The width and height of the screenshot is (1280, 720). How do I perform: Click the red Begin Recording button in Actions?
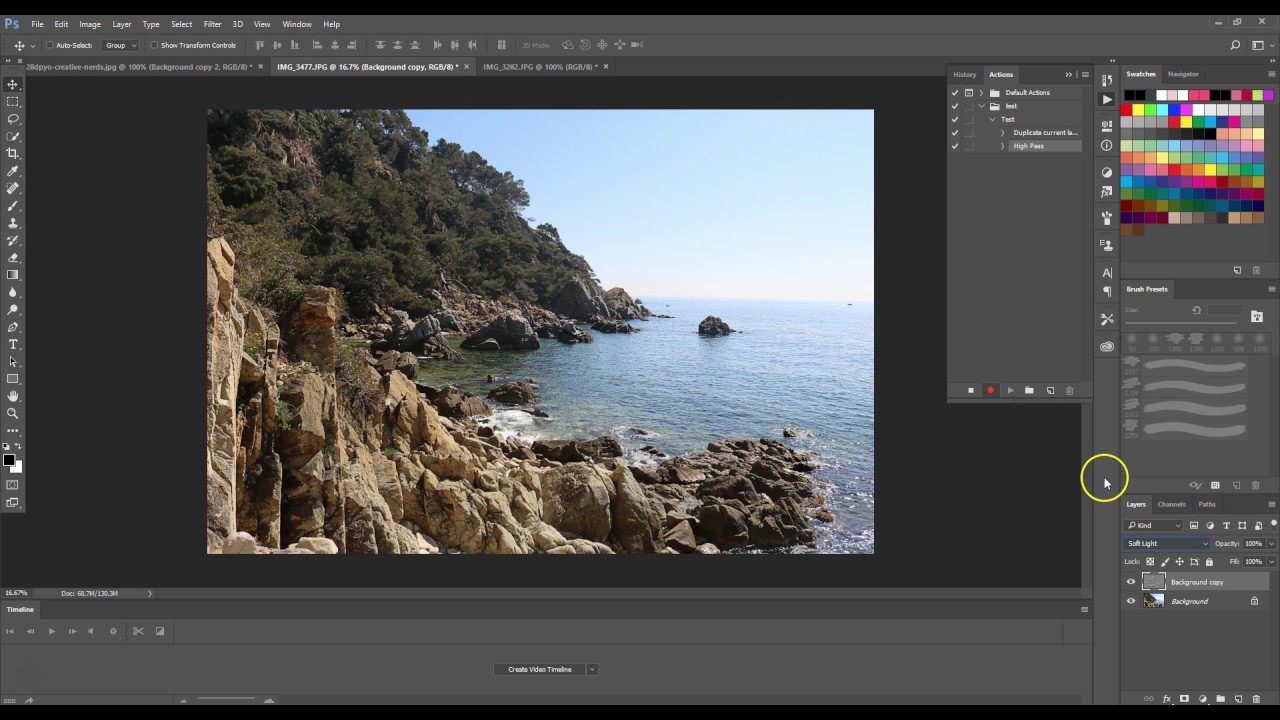pyautogui.click(x=990, y=390)
